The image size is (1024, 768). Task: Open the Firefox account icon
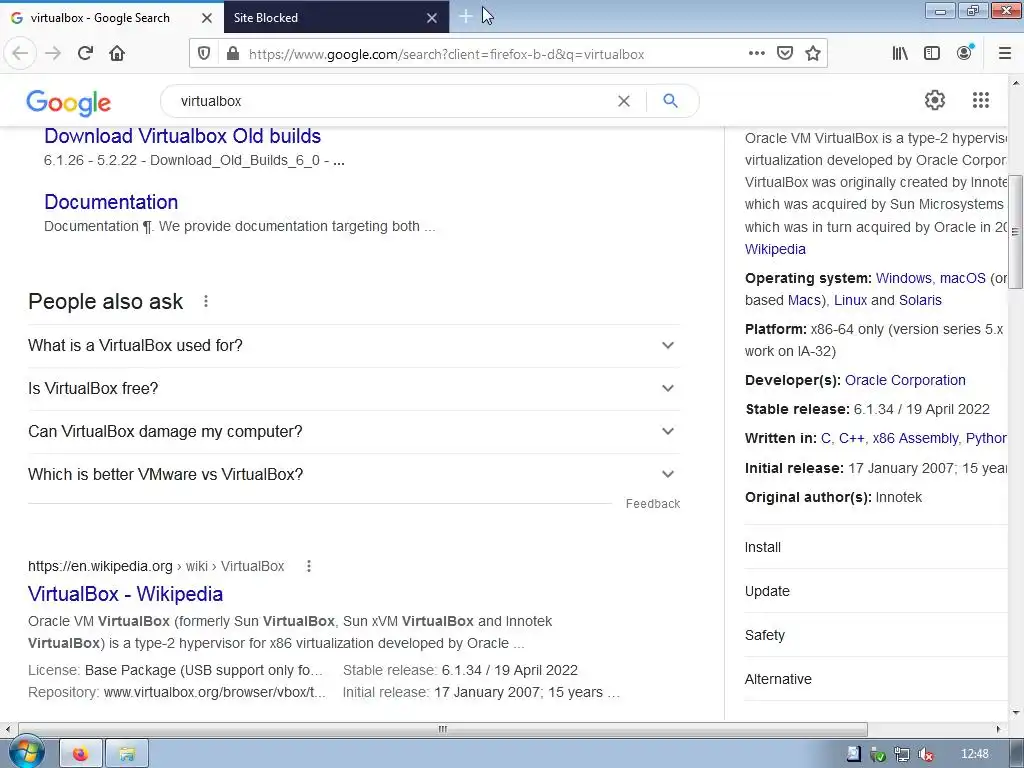click(965, 53)
